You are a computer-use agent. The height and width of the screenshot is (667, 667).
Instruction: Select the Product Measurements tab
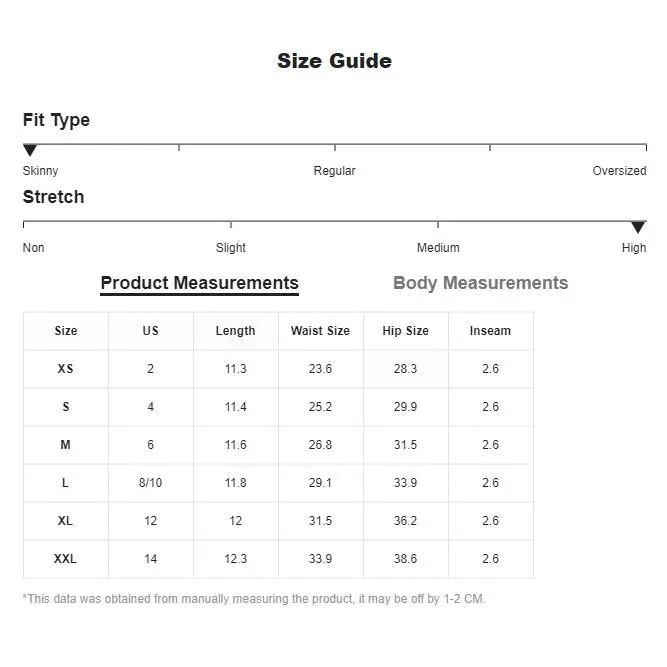click(x=199, y=283)
